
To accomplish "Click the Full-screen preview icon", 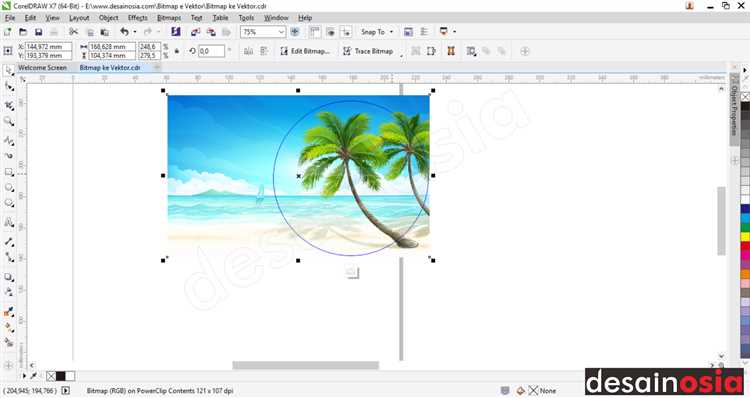I will point(295,32).
